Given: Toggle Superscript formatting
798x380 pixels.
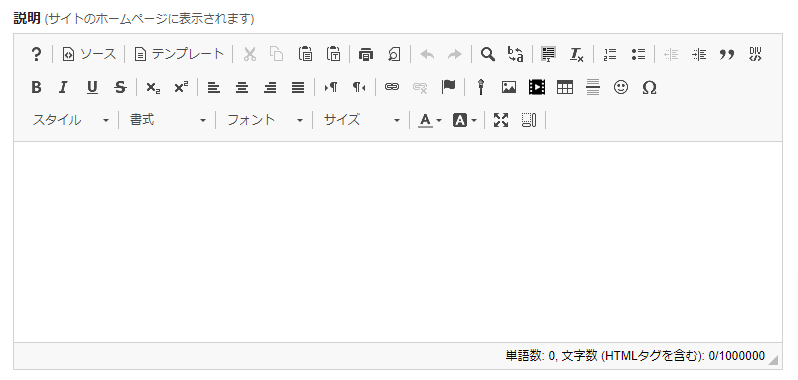Looking at the screenshot, I should coord(181,87).
